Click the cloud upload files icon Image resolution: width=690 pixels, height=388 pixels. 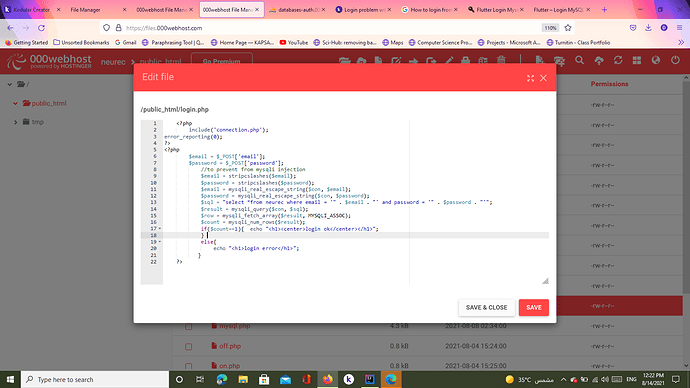coord(599,61)
